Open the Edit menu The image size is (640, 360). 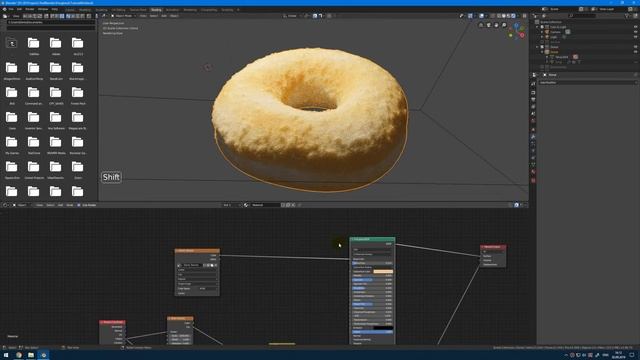[19, 9]
